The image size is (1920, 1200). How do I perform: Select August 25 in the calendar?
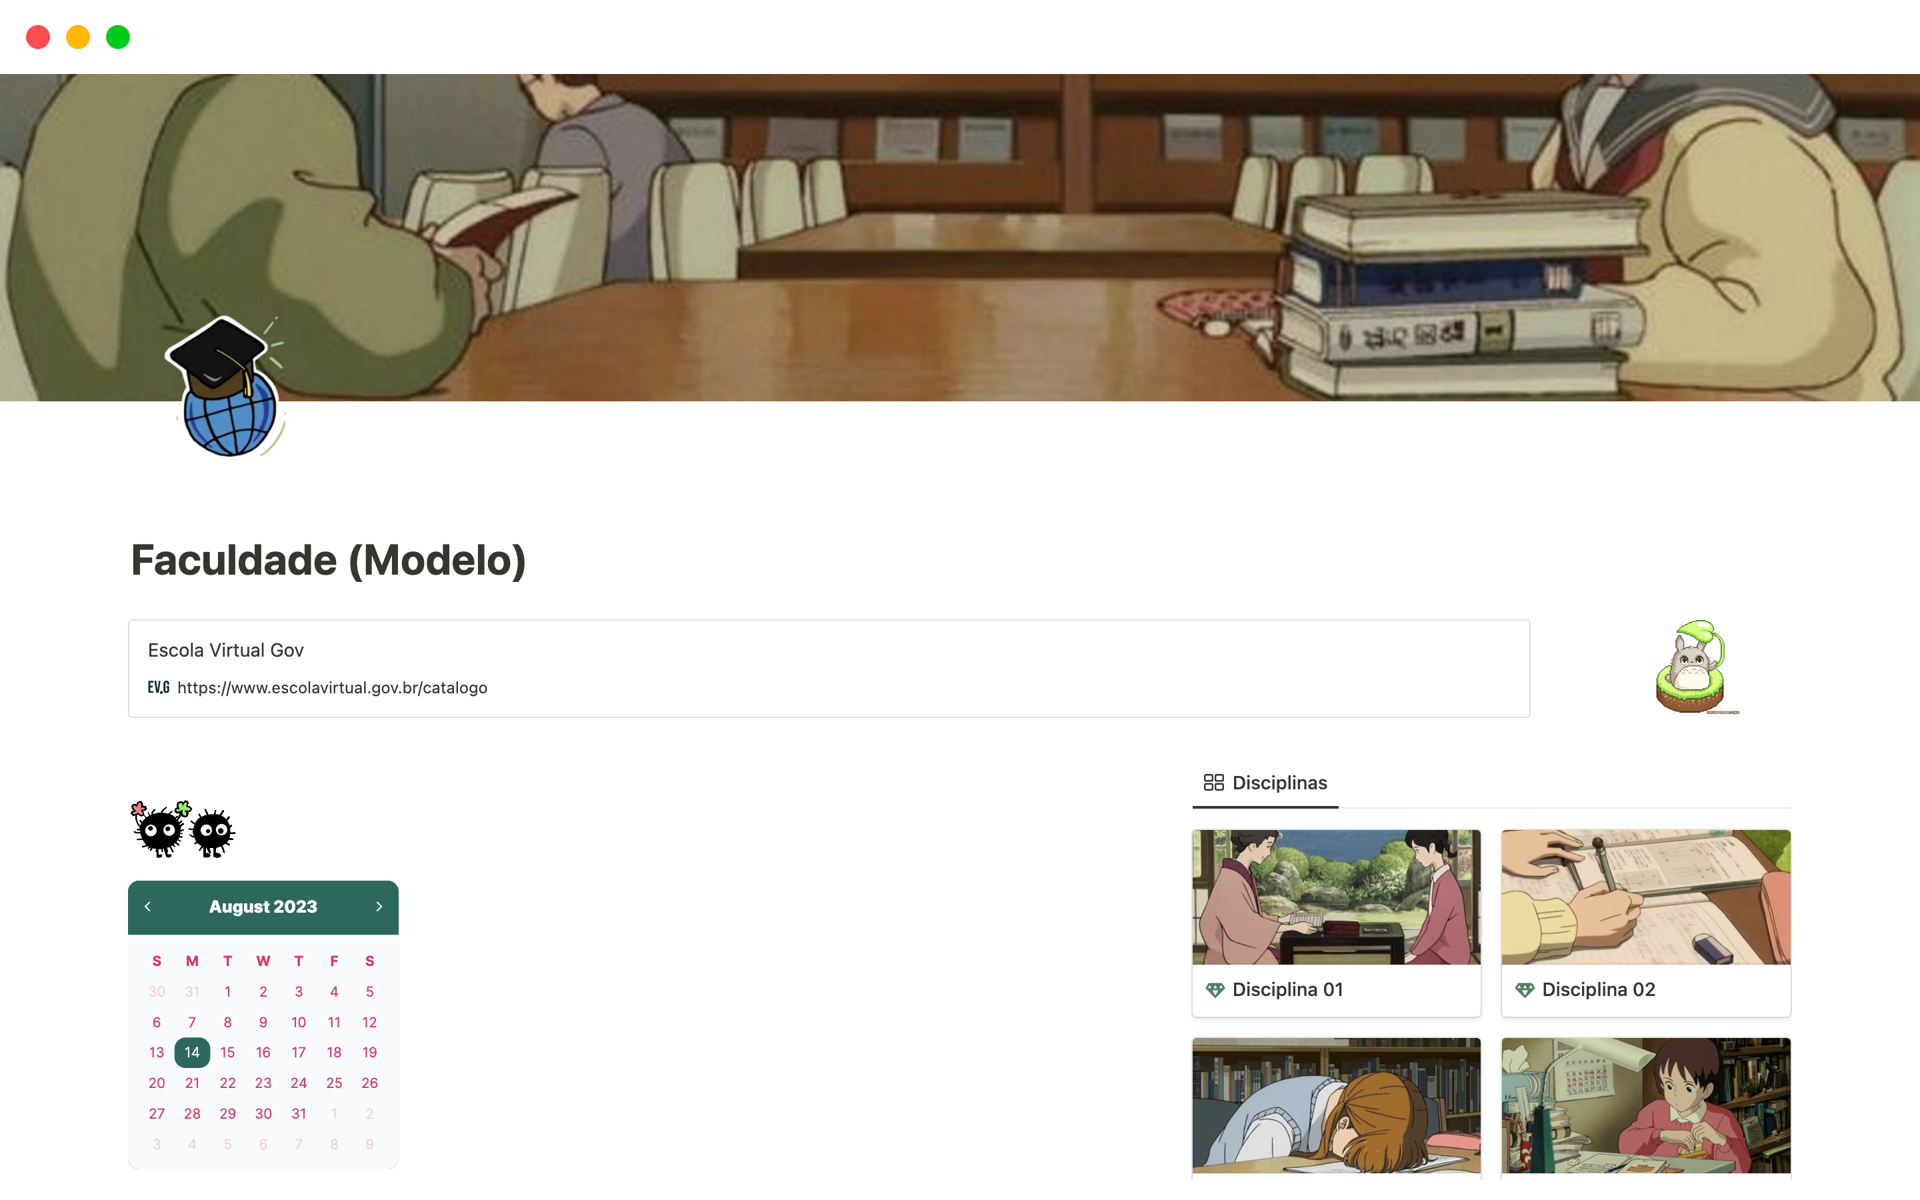[334, 1083]
